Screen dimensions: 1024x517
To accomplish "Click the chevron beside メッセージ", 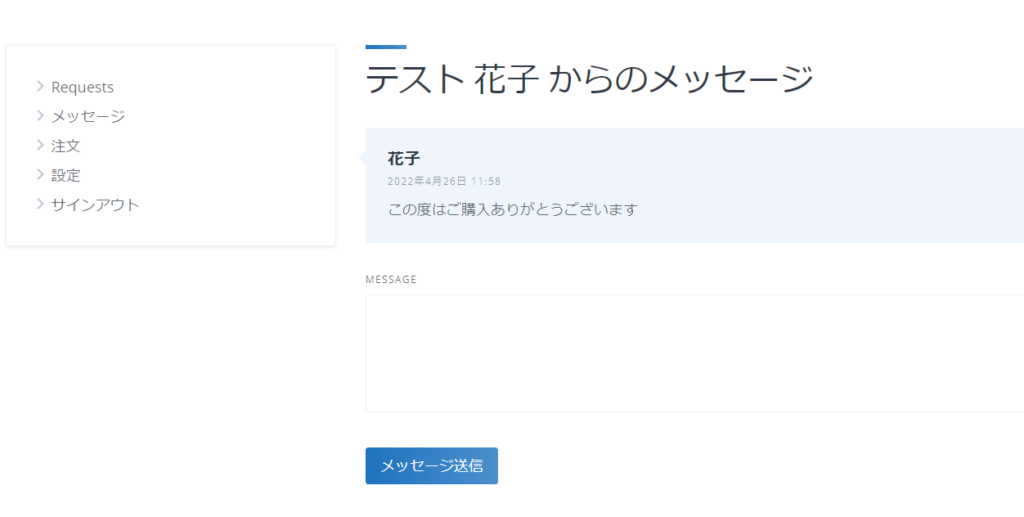I will pyautogui.click(x=40, y=116).
